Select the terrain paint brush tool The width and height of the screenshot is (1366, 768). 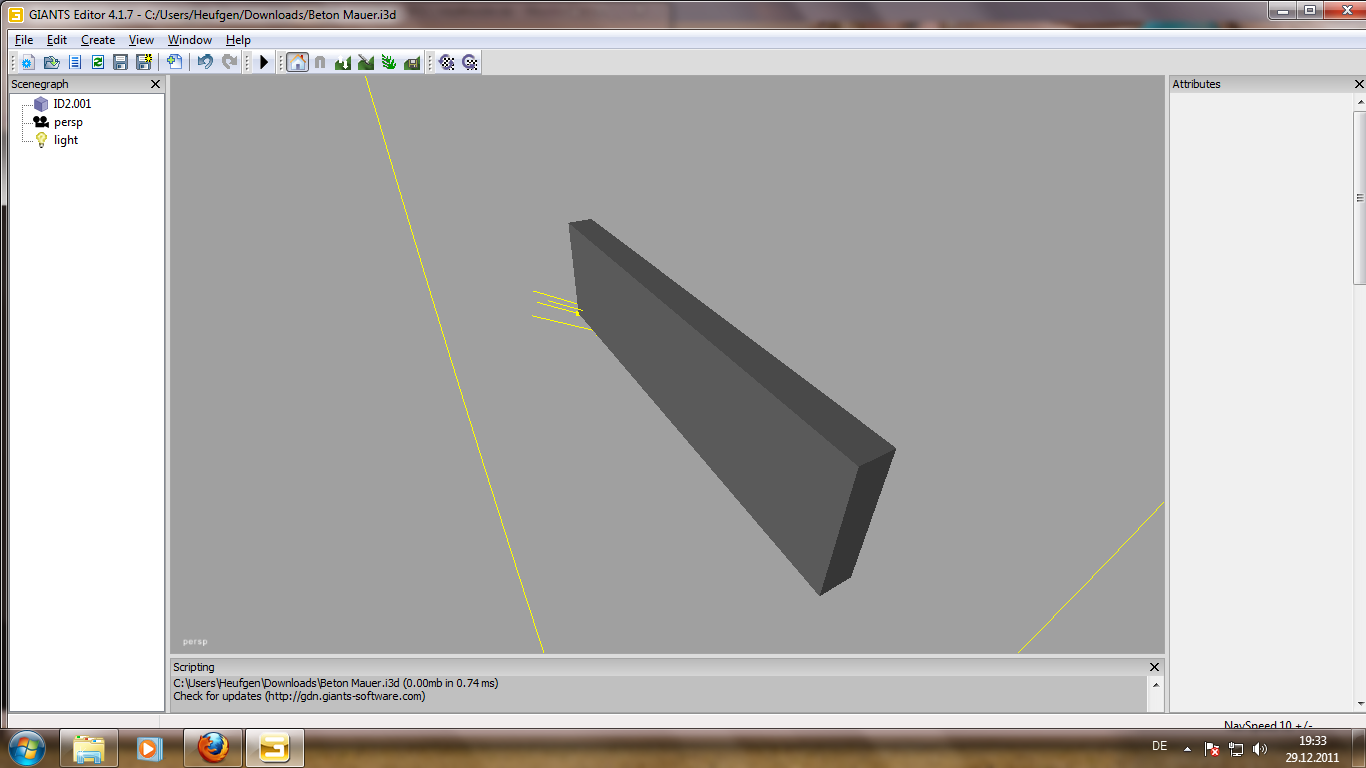(366, 62)
